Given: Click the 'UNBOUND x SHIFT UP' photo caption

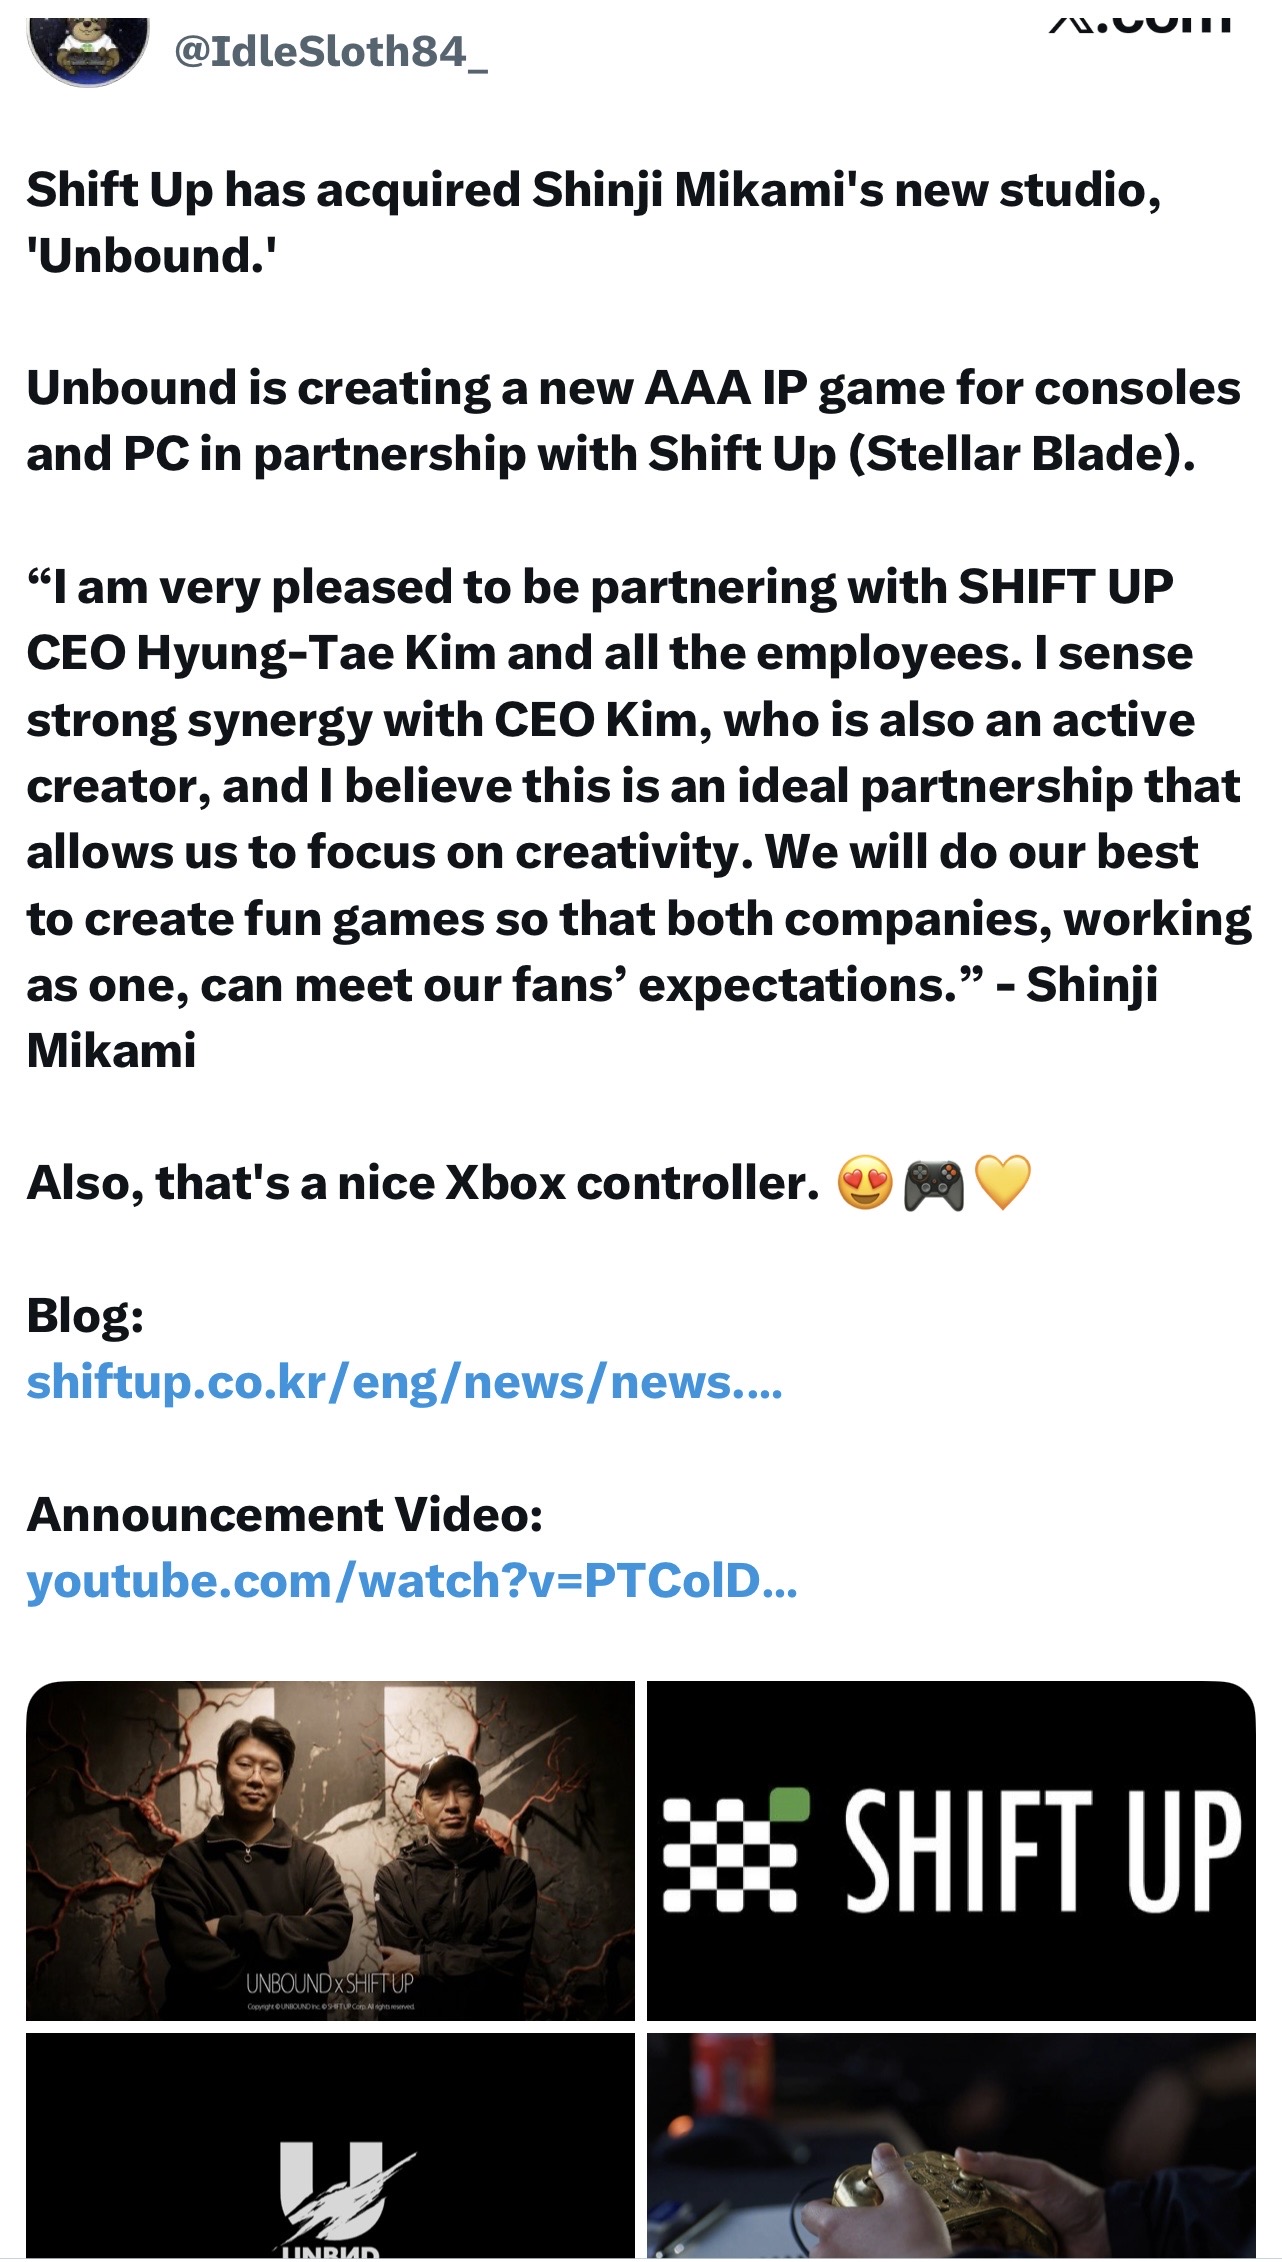Looking at the screenshot, I should coord(330,1983).
